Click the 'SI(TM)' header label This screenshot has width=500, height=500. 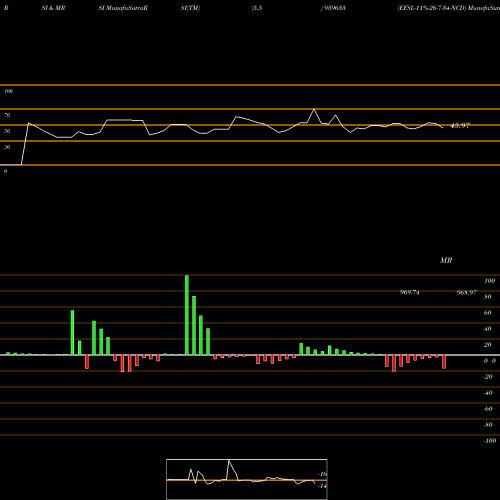[x=190, y=8]
